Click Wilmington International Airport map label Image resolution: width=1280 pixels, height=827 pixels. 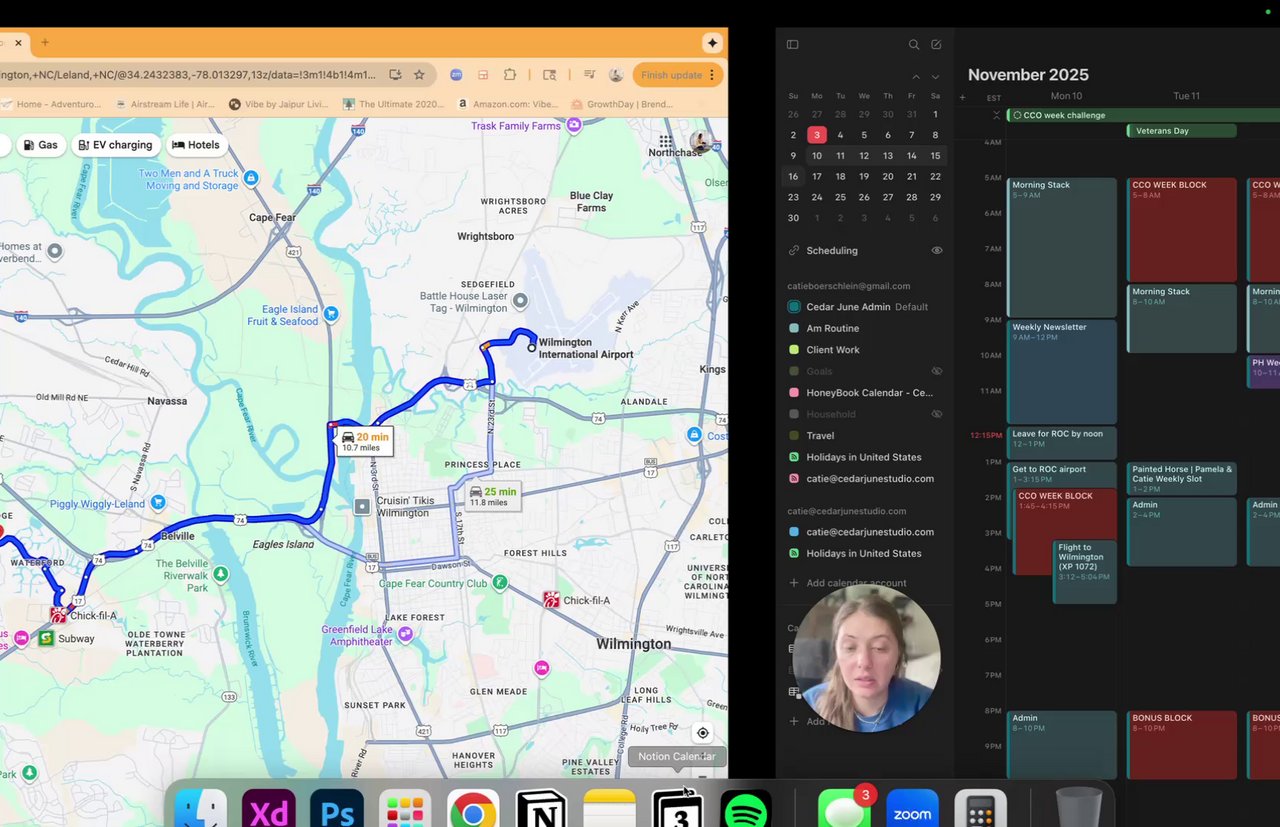click(x=586, y=348)
